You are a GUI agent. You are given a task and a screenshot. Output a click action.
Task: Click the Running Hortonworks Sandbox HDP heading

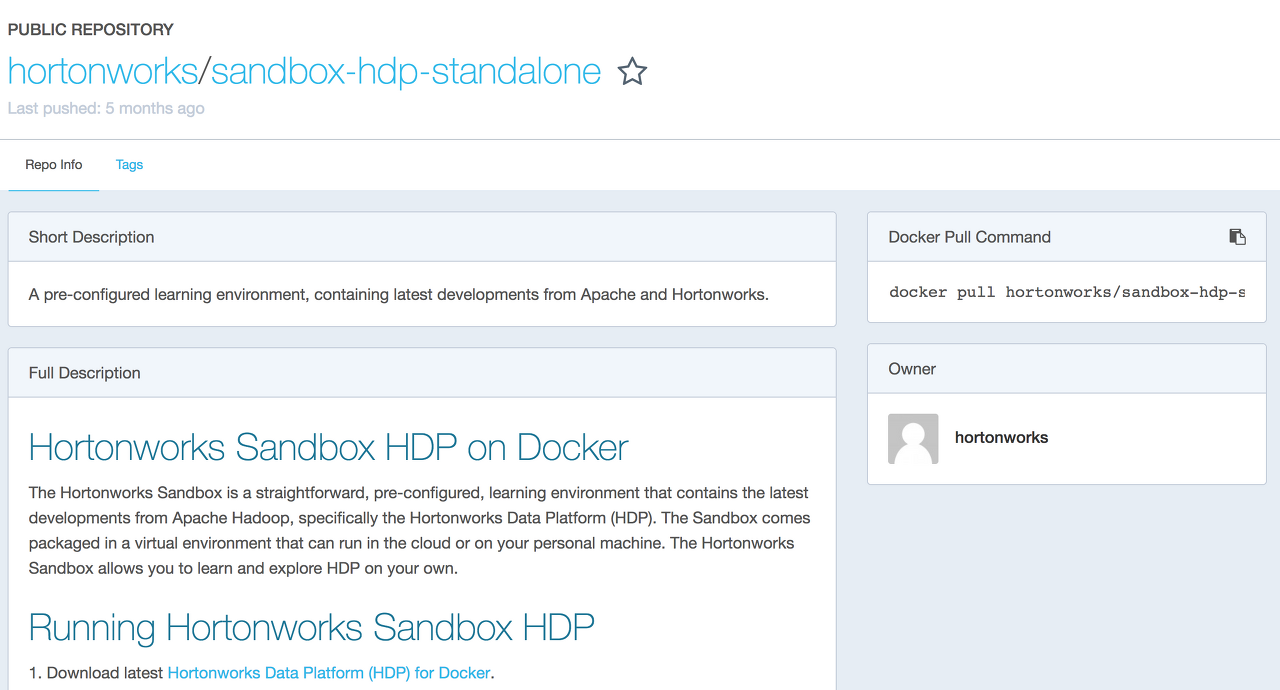[x=311, y=627]
